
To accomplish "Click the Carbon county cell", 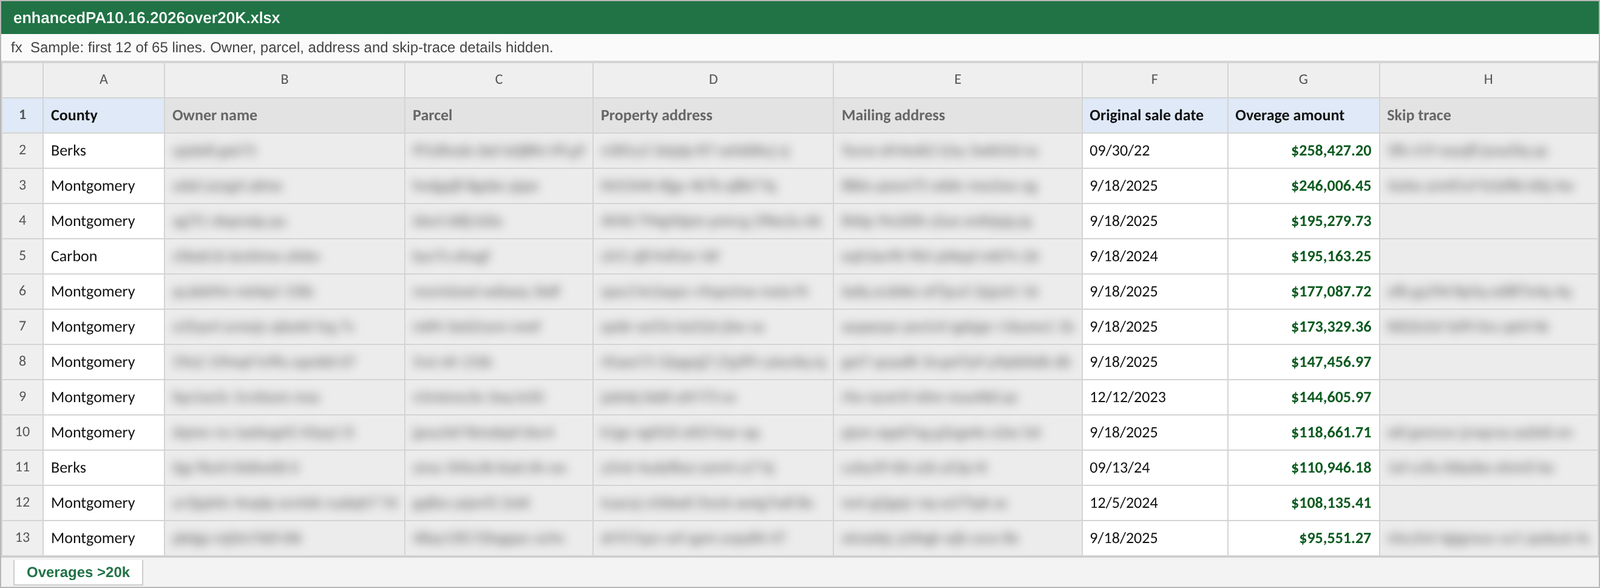I will (x=103, y=256).
